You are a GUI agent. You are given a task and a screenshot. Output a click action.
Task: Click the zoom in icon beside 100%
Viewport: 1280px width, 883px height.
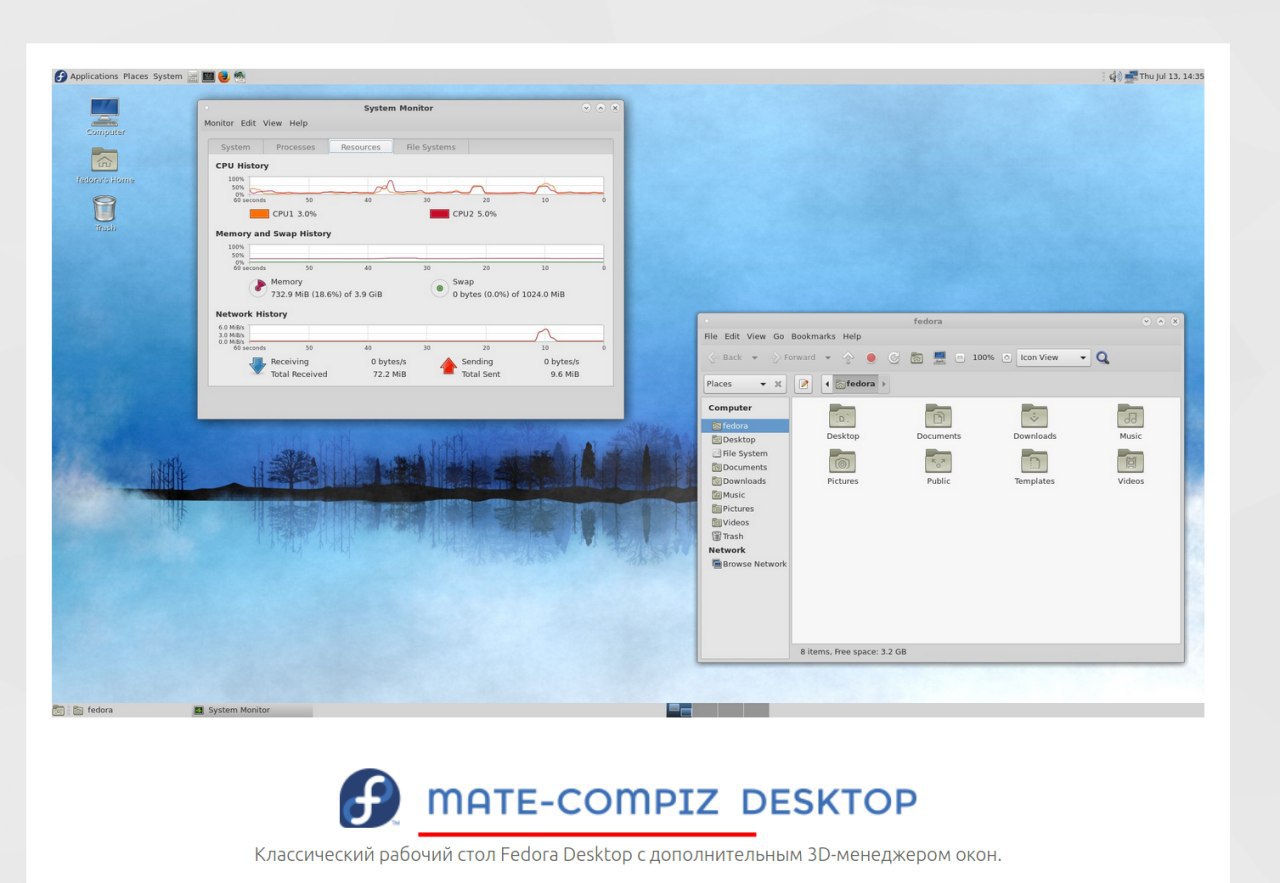click(x=1007, y=357)
